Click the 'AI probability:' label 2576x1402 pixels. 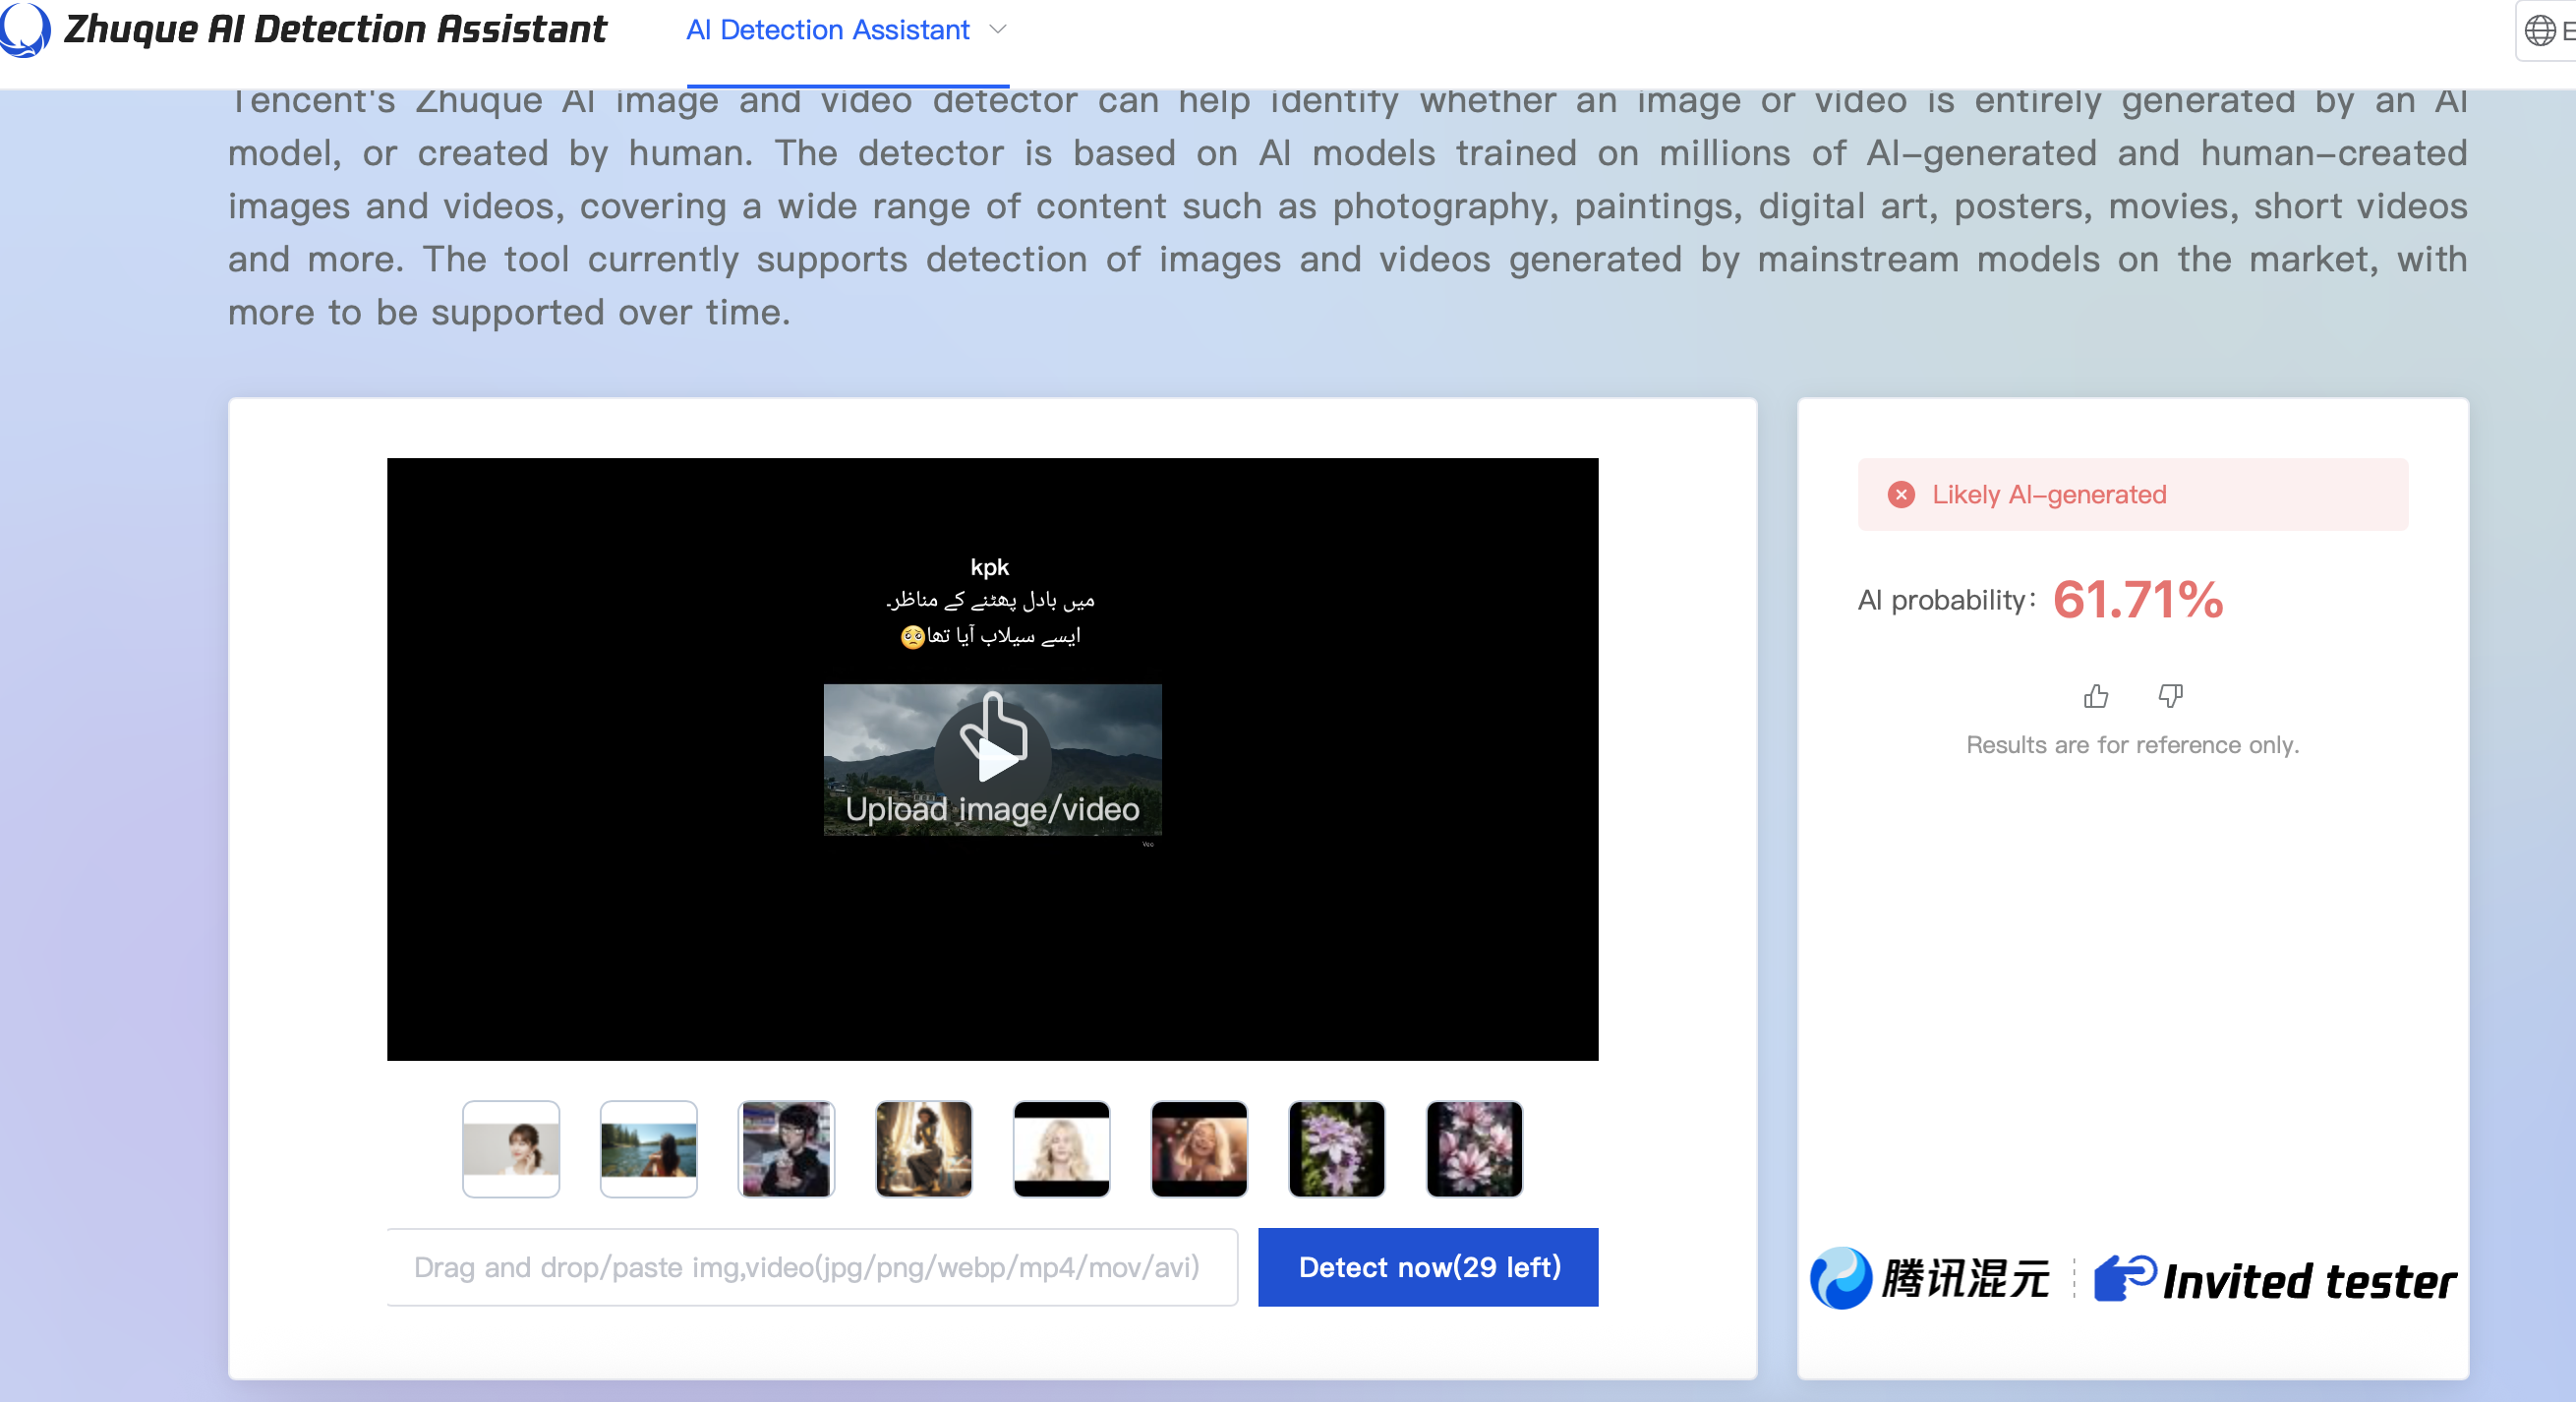1947,600
